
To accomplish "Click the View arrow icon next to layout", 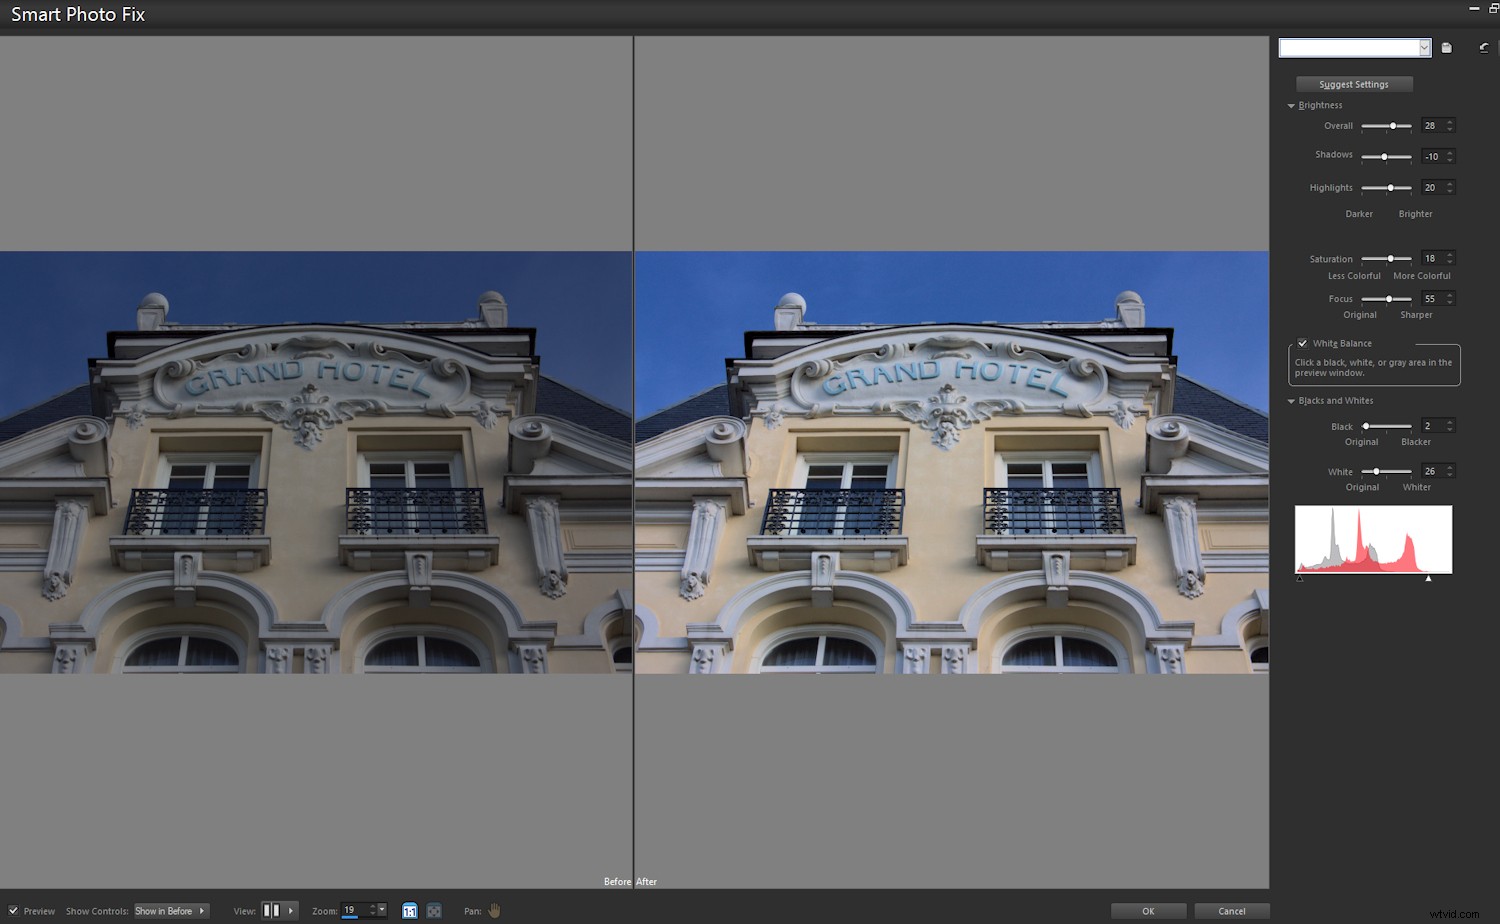I will (x=289, y=910).
